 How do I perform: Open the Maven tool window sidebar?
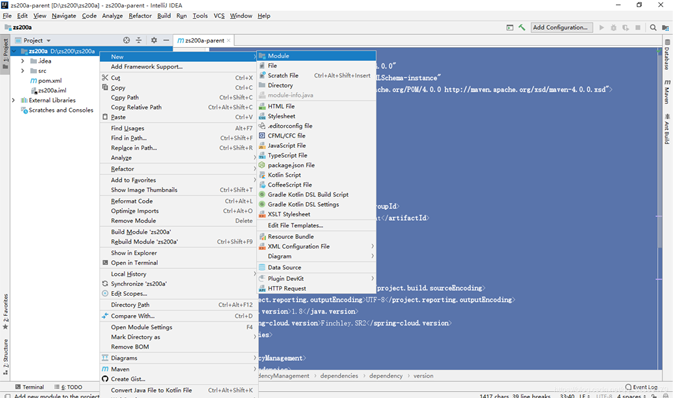tap(667, 92)
